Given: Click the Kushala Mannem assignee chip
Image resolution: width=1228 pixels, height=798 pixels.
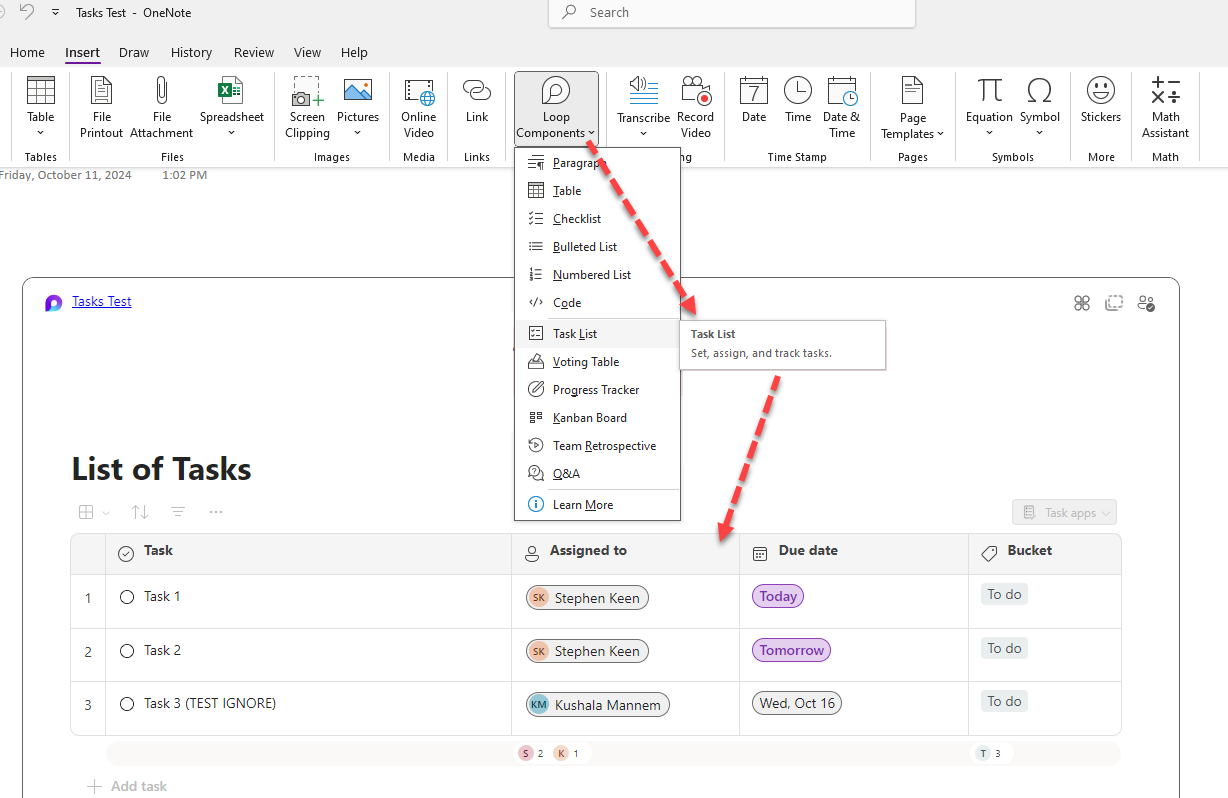Looking at the screenshot, I should [598, 705].
